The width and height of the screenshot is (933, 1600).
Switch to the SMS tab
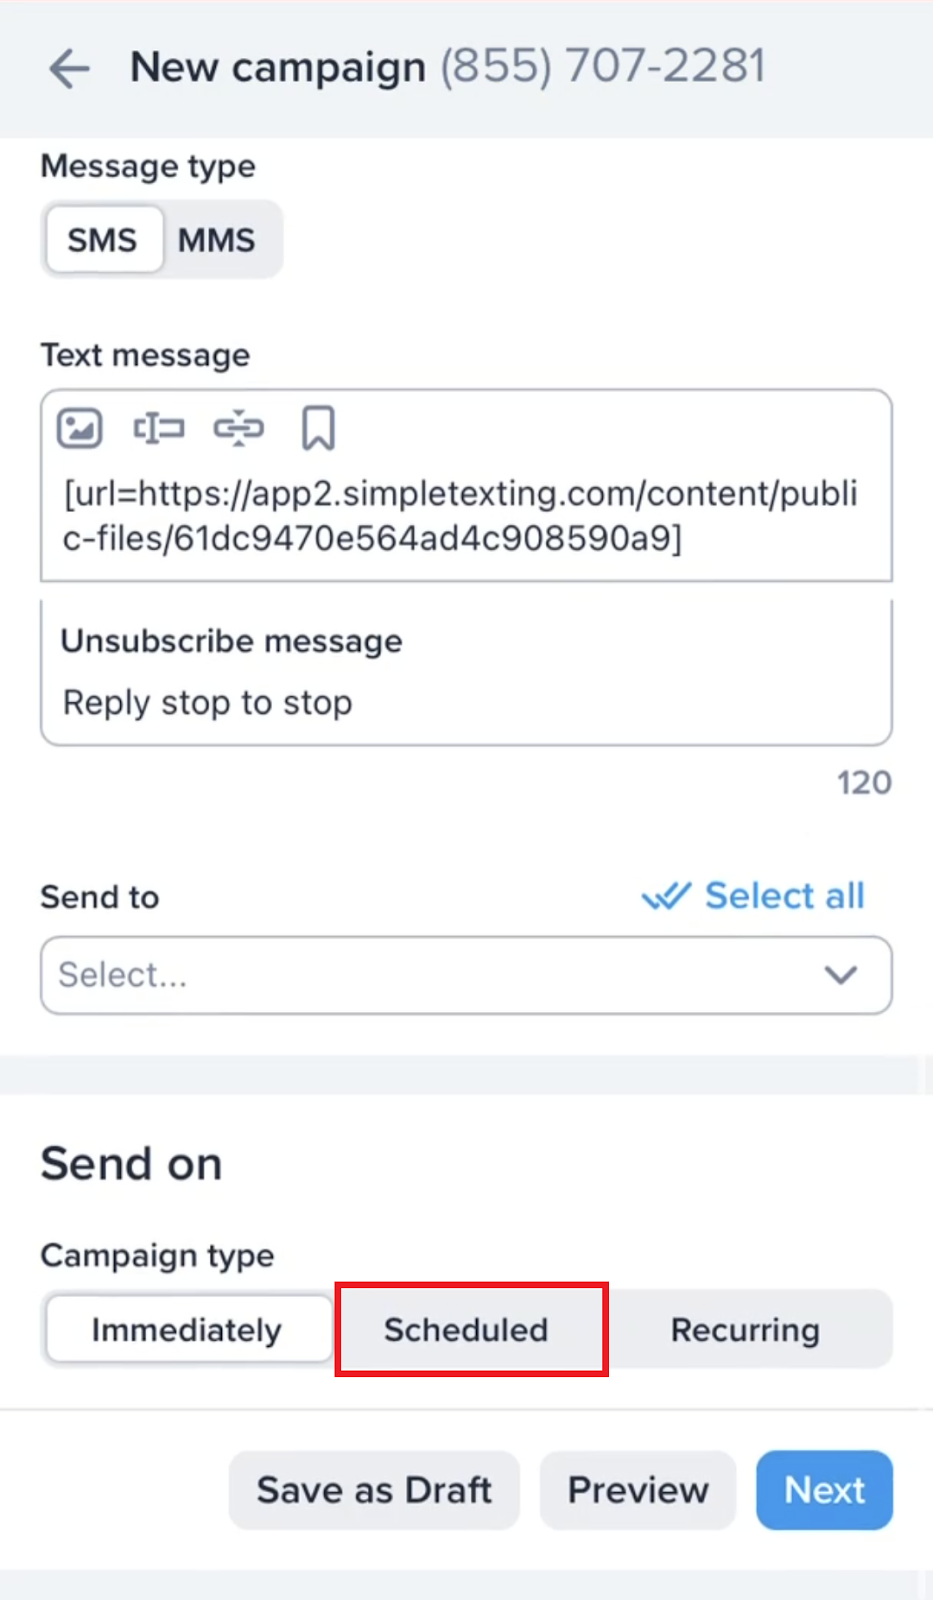click(x=103, y=239)
